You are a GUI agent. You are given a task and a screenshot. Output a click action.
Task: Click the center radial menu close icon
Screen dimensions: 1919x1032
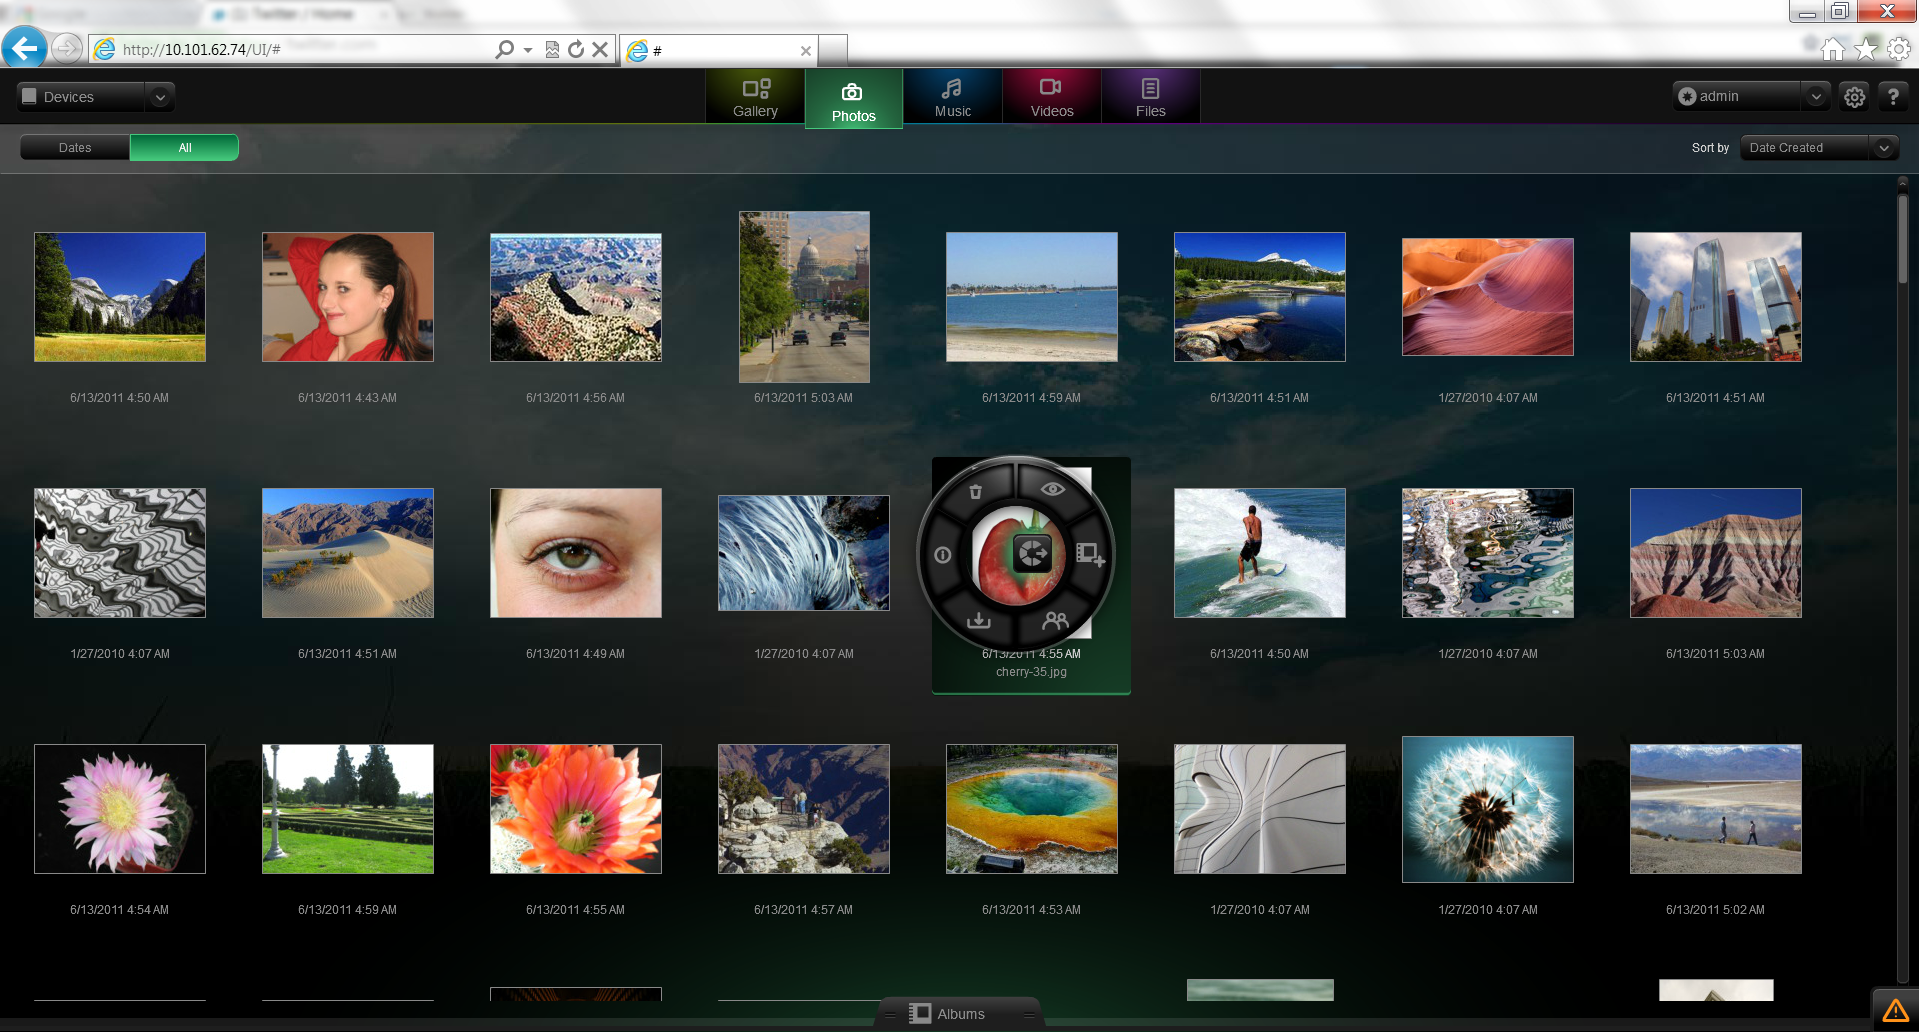tap(1033, 553)
